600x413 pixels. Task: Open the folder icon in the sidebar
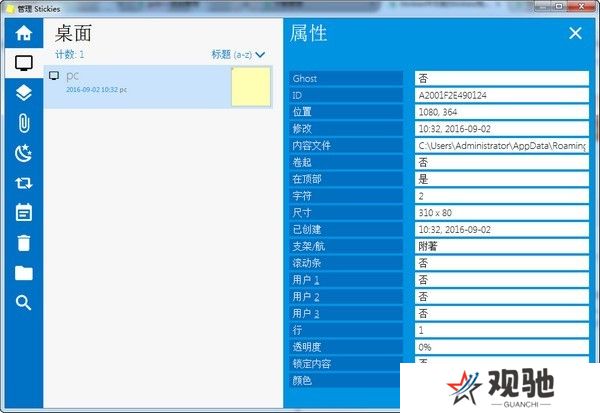coord(24,273)
